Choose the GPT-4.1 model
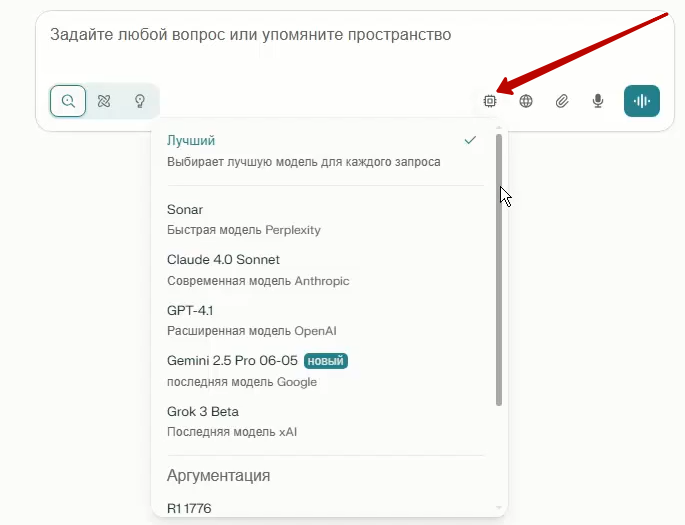The image size is (685, 525). (x=325, y=320)
